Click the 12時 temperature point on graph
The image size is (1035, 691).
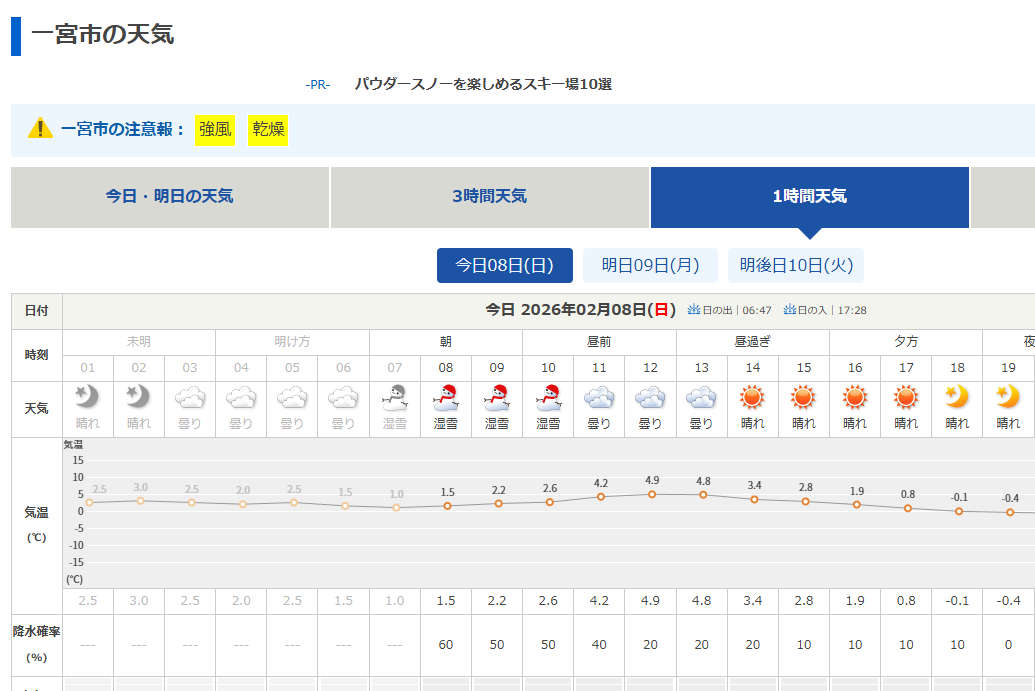(x=652, y=494)
